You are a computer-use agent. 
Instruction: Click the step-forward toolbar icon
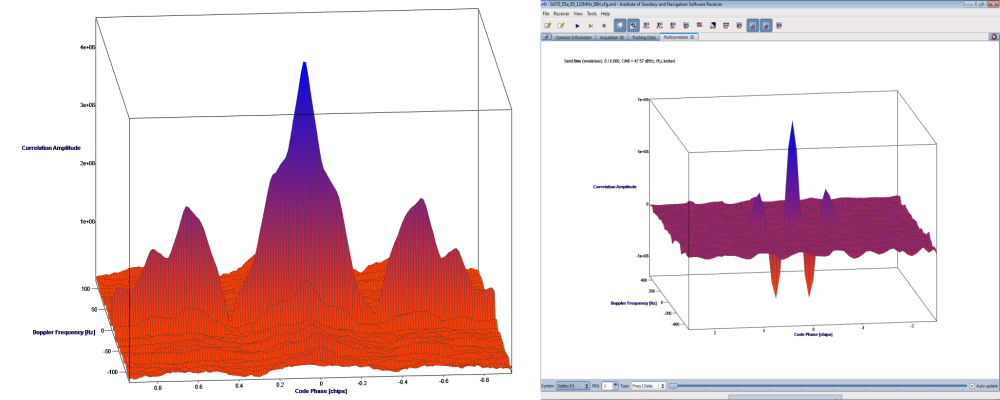(591, 26)
